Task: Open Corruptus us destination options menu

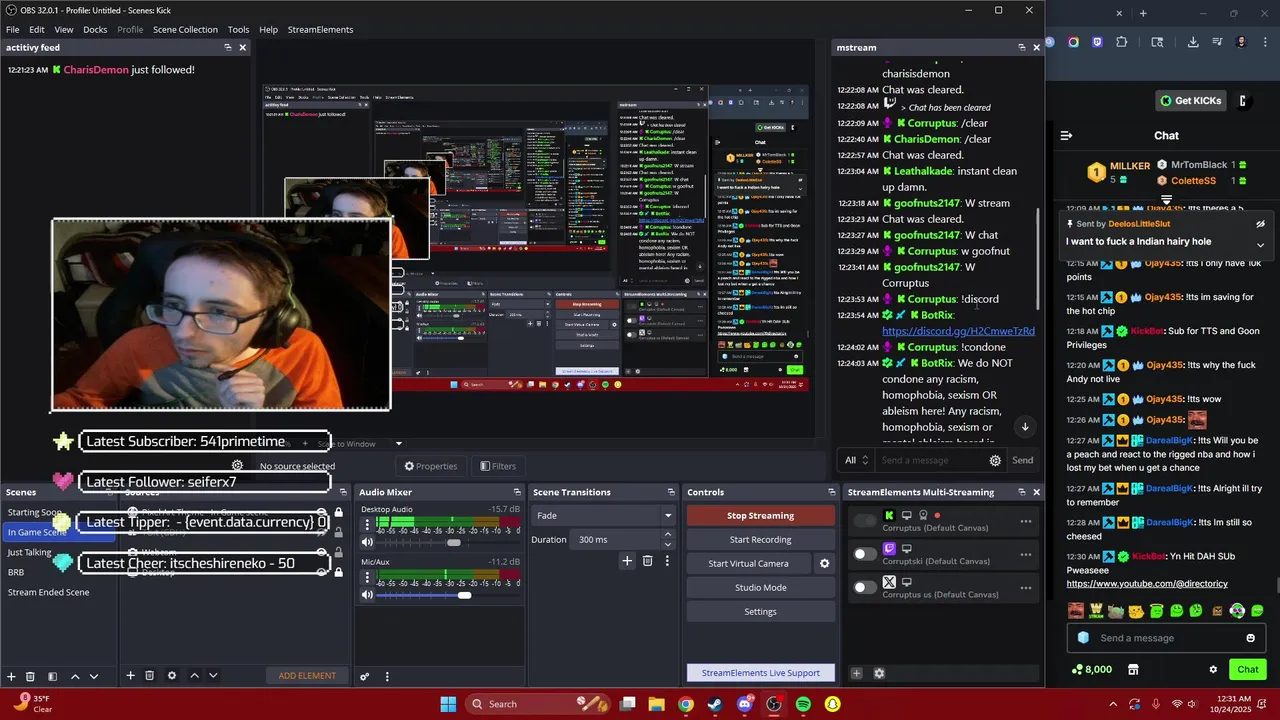Action: click(x=1025, y=587)
